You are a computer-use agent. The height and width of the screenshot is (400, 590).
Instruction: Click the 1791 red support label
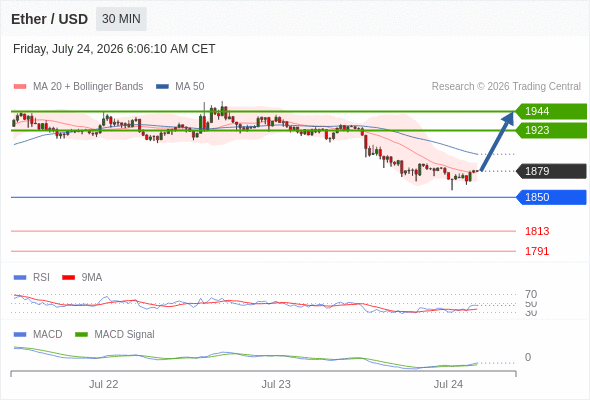click(x=537, y=251)
